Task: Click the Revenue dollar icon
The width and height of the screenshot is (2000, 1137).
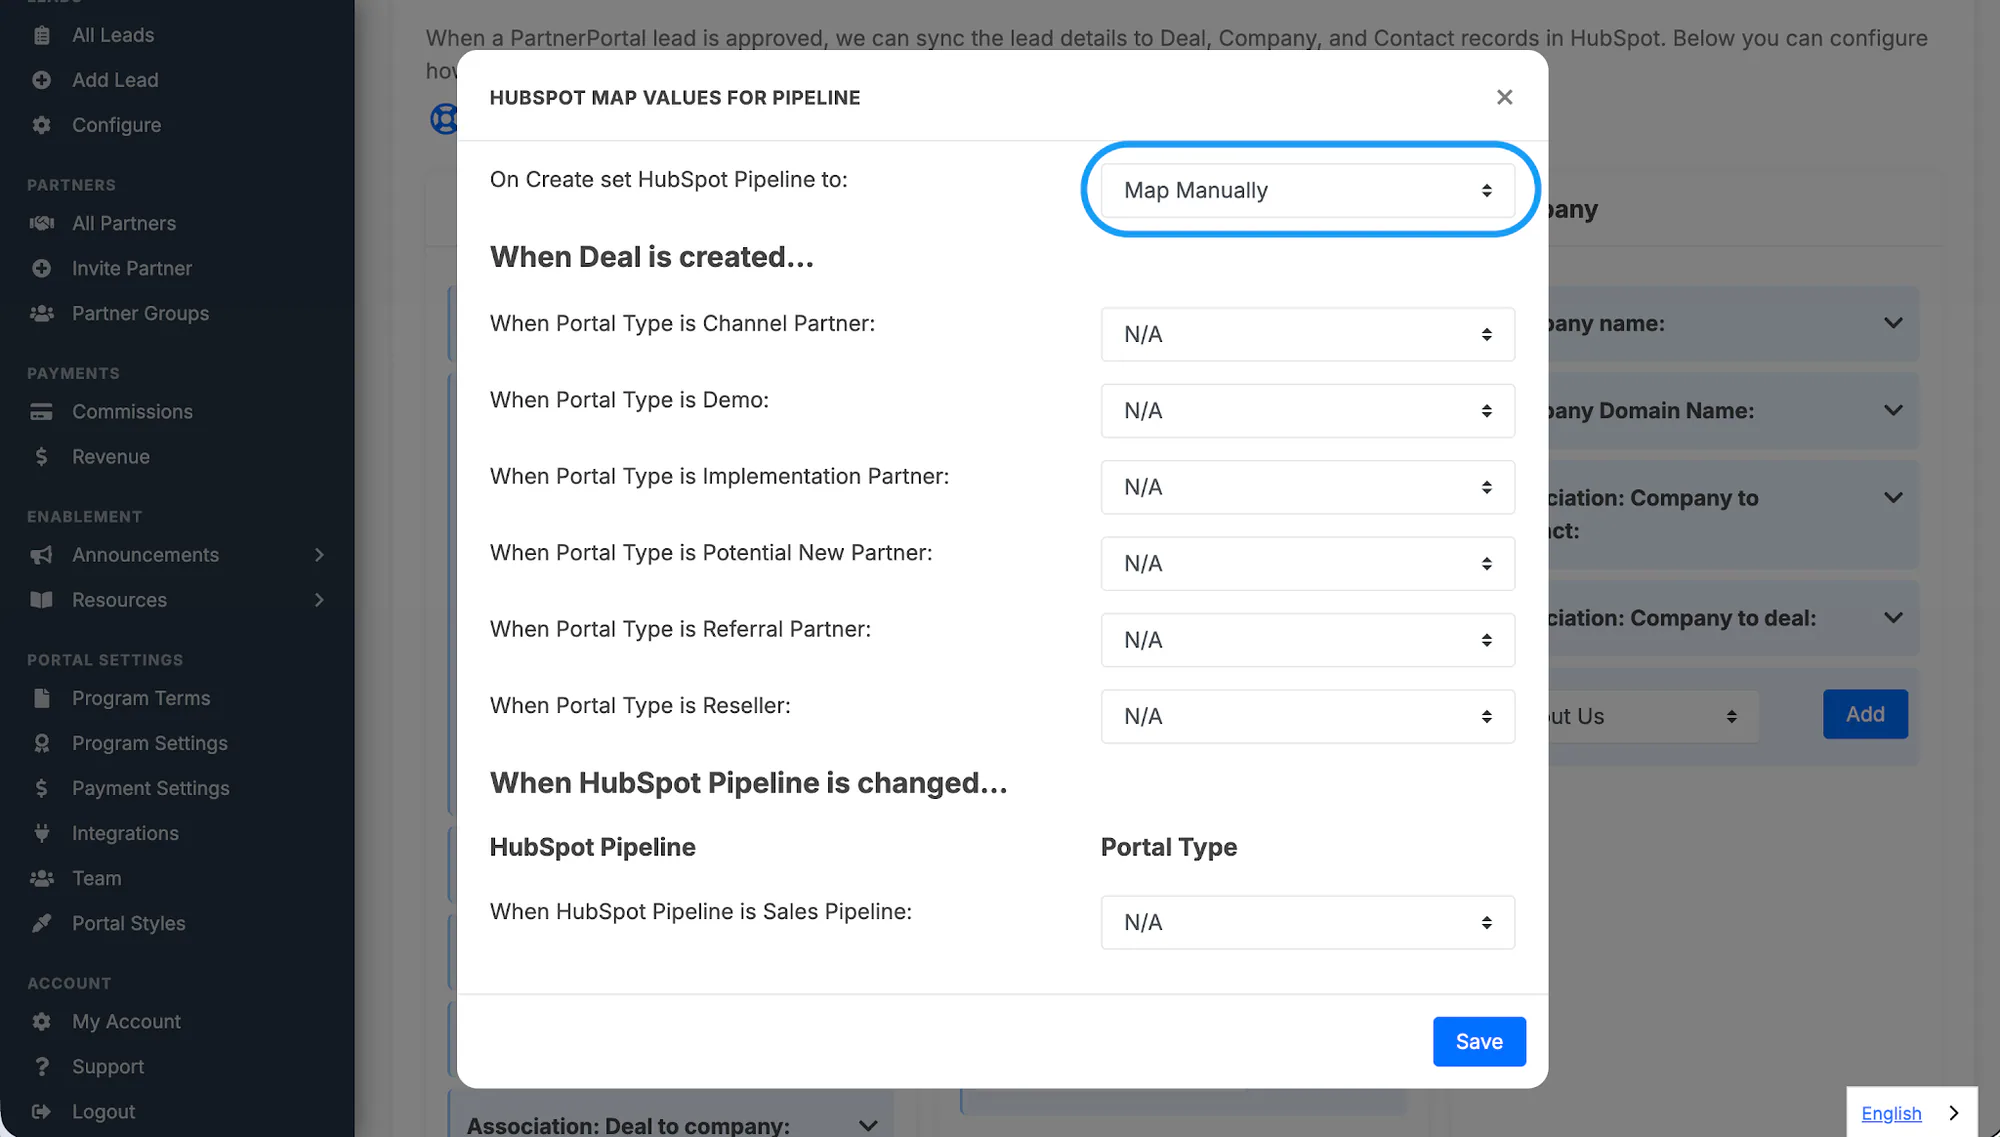Action: [41, 456]
